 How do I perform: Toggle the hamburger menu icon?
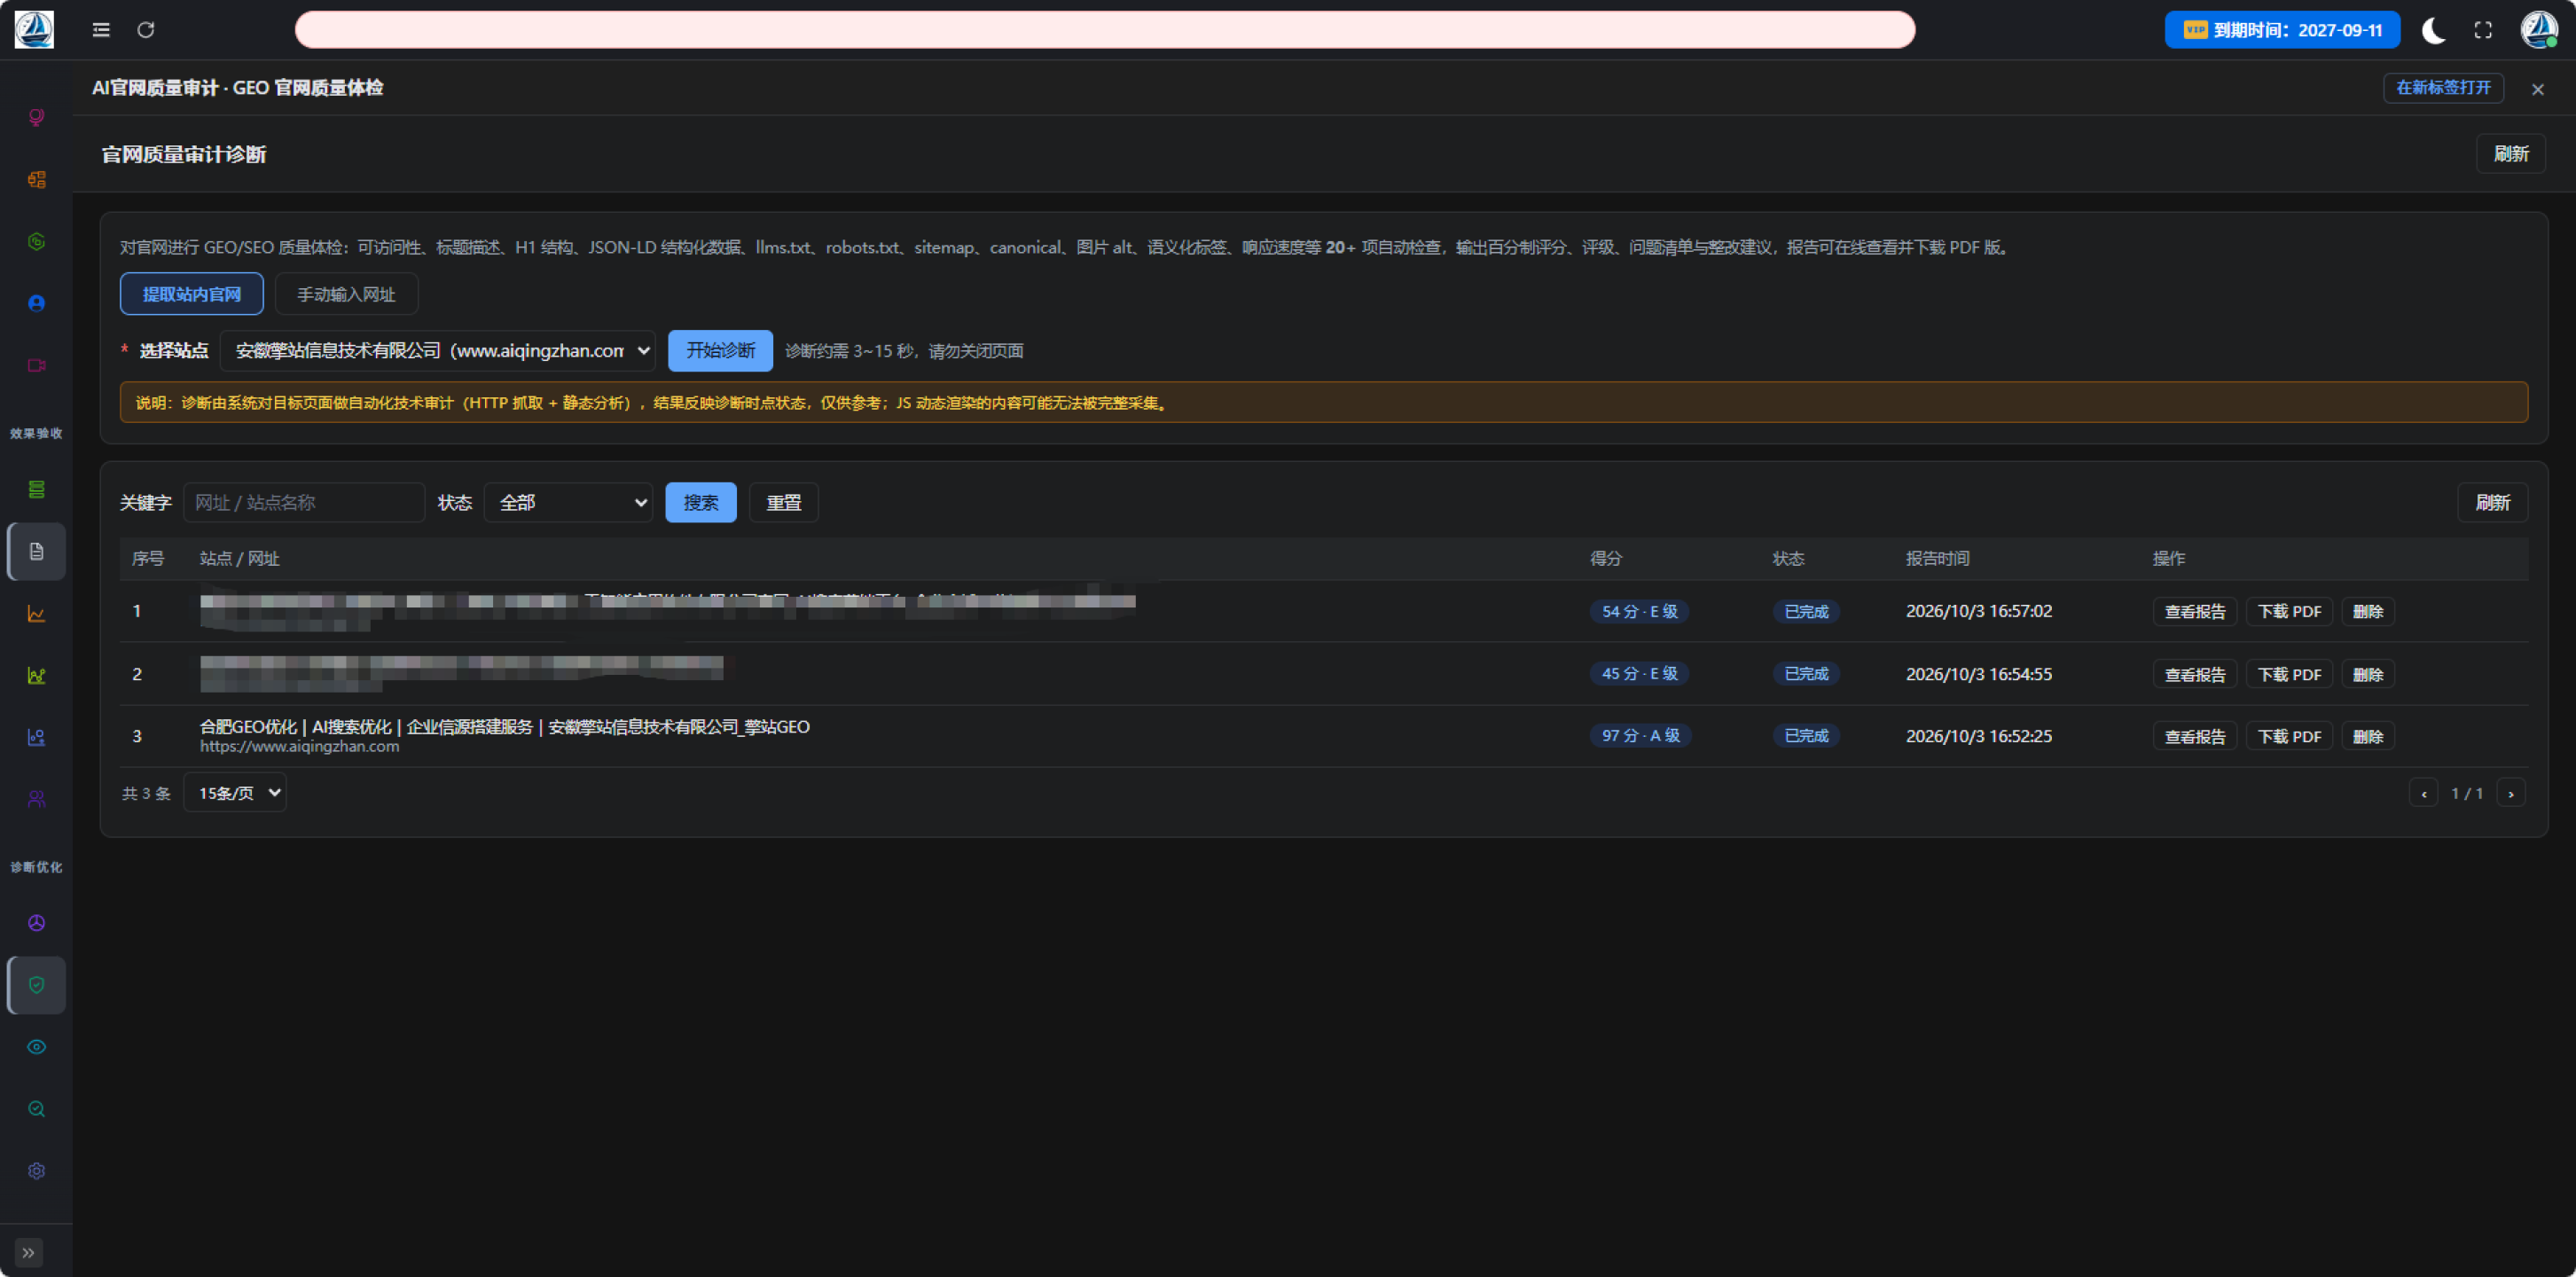(x=101, y=30)
